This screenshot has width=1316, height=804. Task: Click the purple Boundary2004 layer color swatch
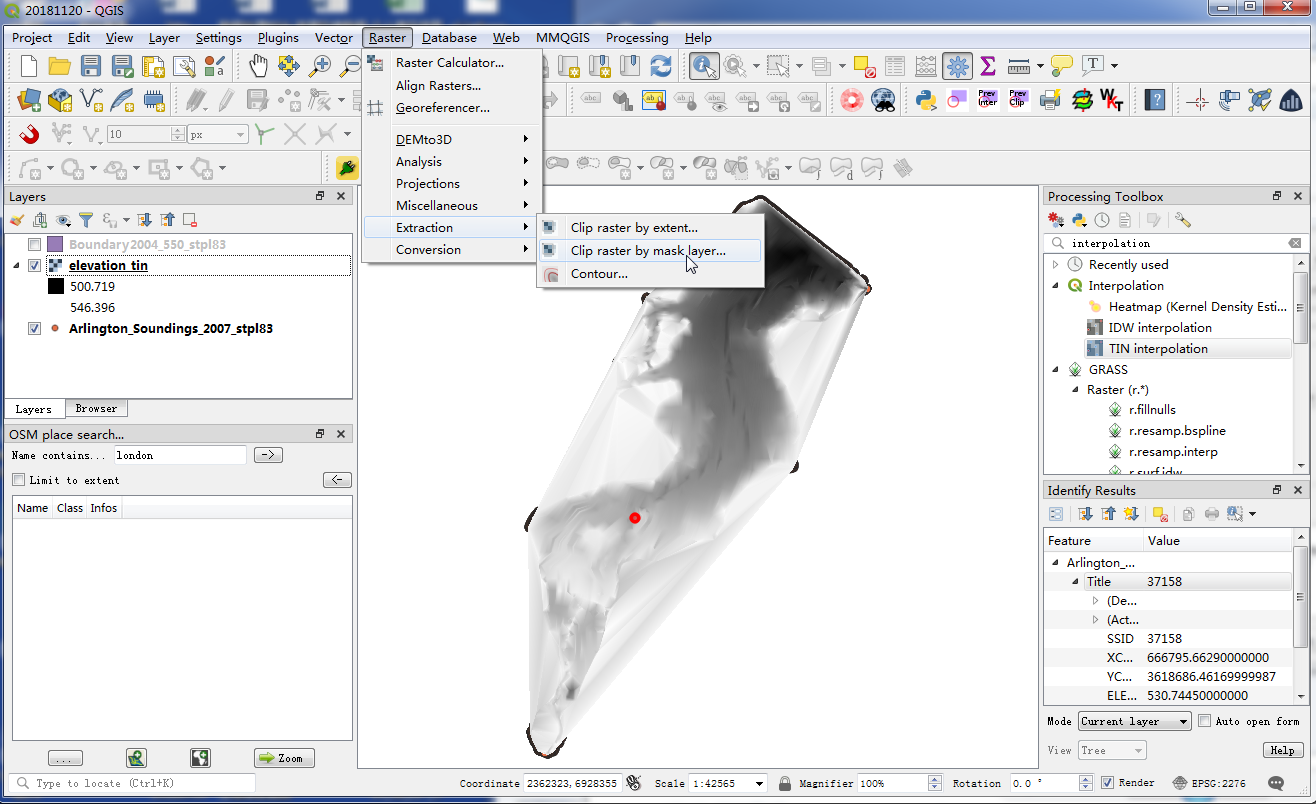pyautogui.click(x=55, y=244)
